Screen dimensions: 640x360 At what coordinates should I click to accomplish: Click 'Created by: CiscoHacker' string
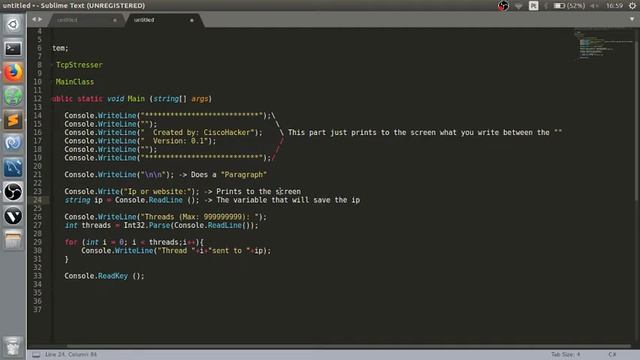[x=202, y=132]
